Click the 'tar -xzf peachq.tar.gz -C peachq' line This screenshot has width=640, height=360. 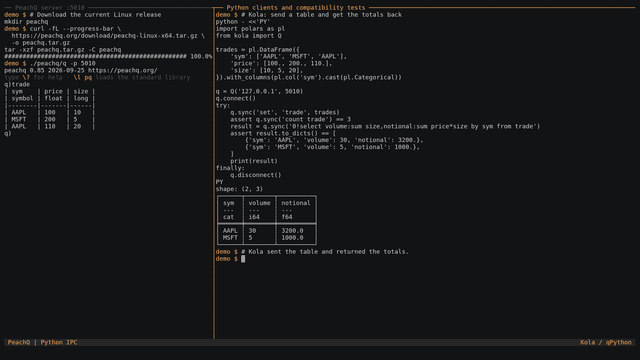[x=62, y=49]
